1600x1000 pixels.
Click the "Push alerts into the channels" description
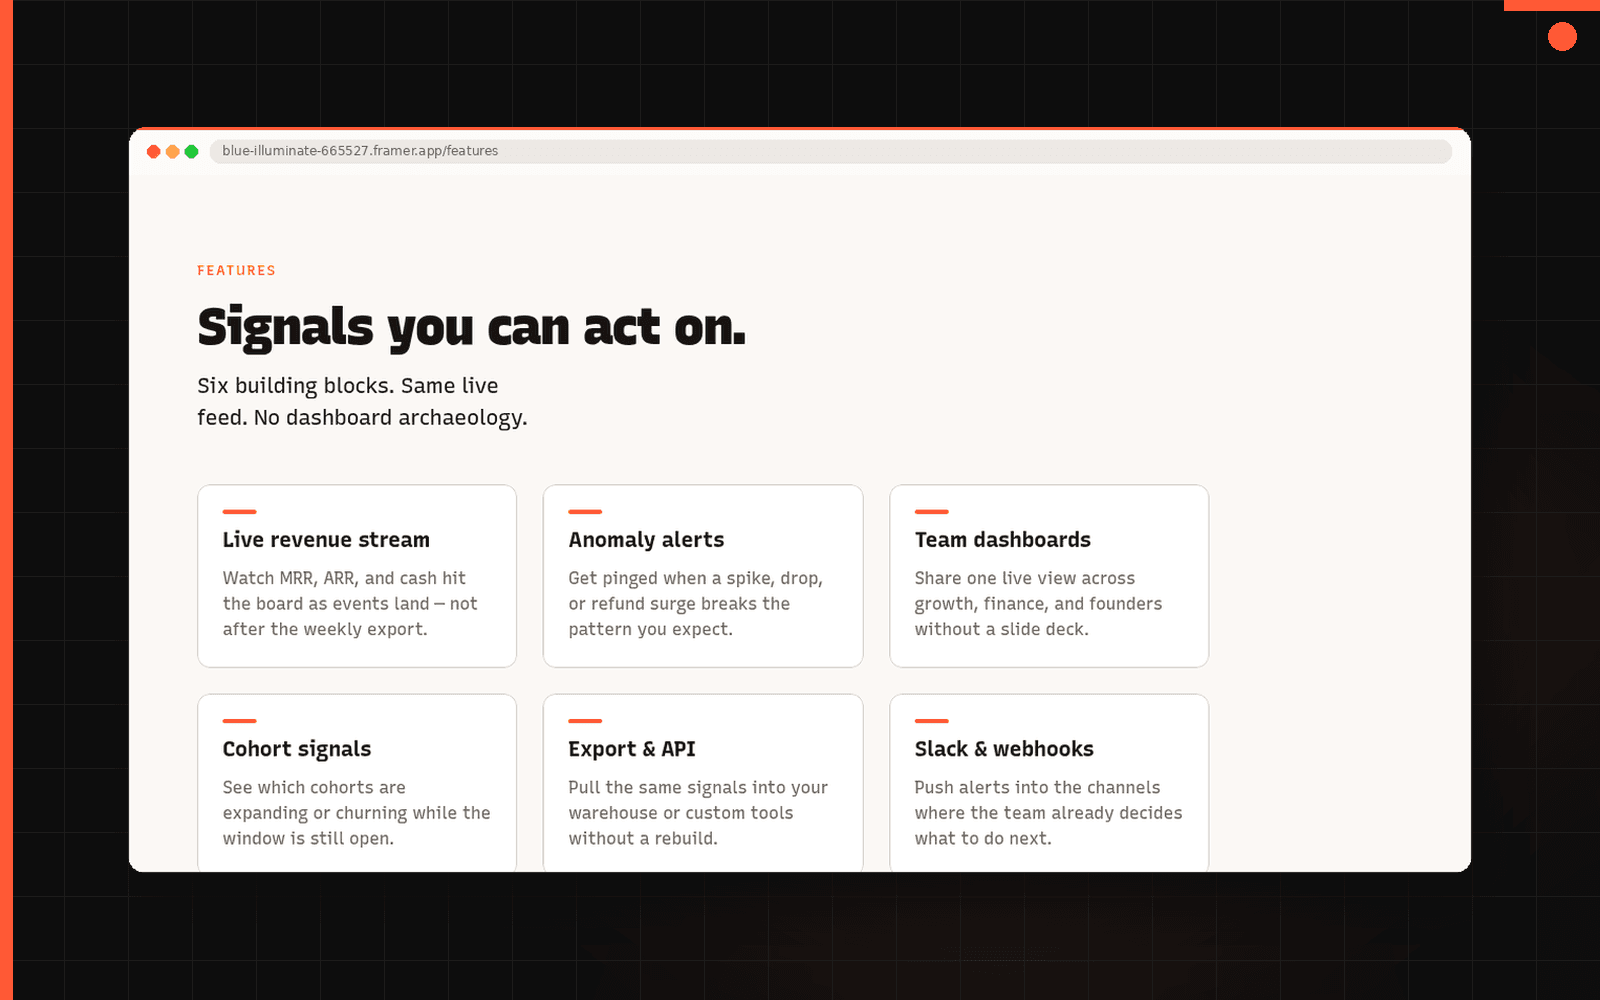1048,813
